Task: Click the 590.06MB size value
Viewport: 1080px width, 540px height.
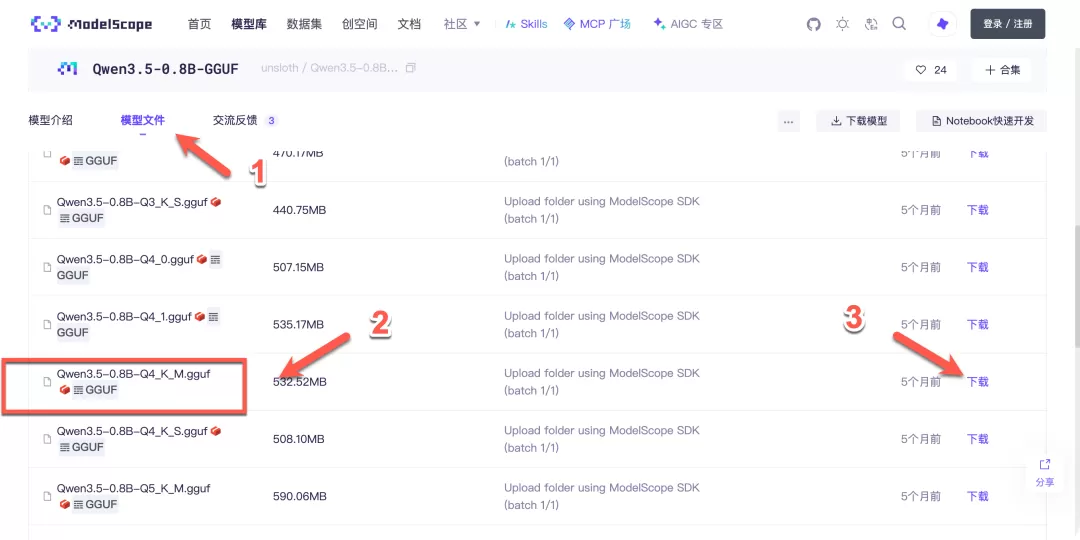Action: tap(300, 496)
